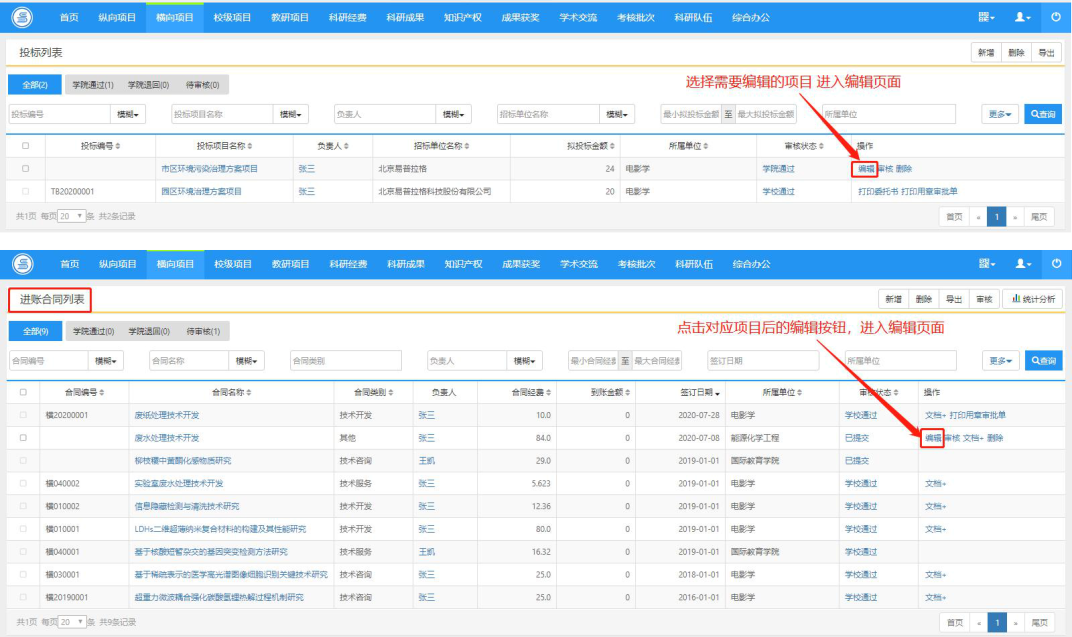The height and width of the screenshot is (637, 1072).
Task: Expand the 更多 dropdown in 进账合同列表
Action: (1000, 360)
